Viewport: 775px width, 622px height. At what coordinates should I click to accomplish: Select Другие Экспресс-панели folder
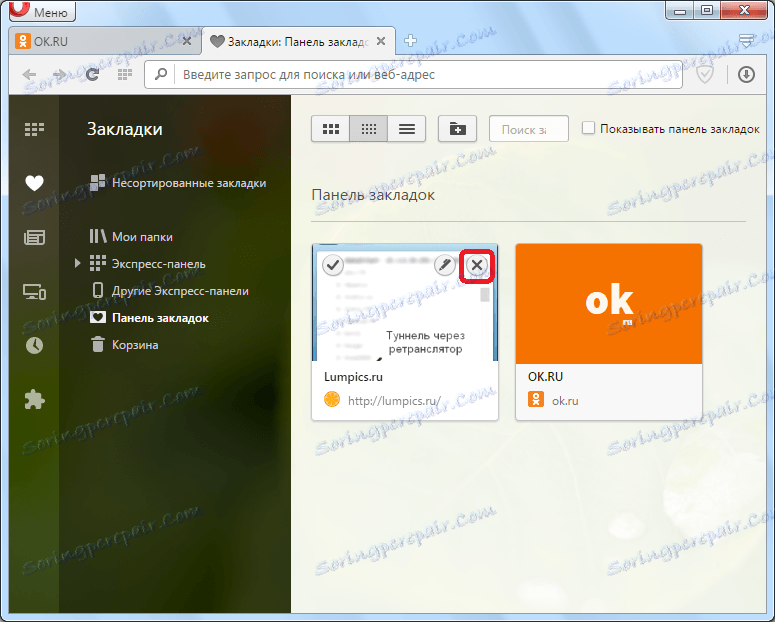point(170,291)
